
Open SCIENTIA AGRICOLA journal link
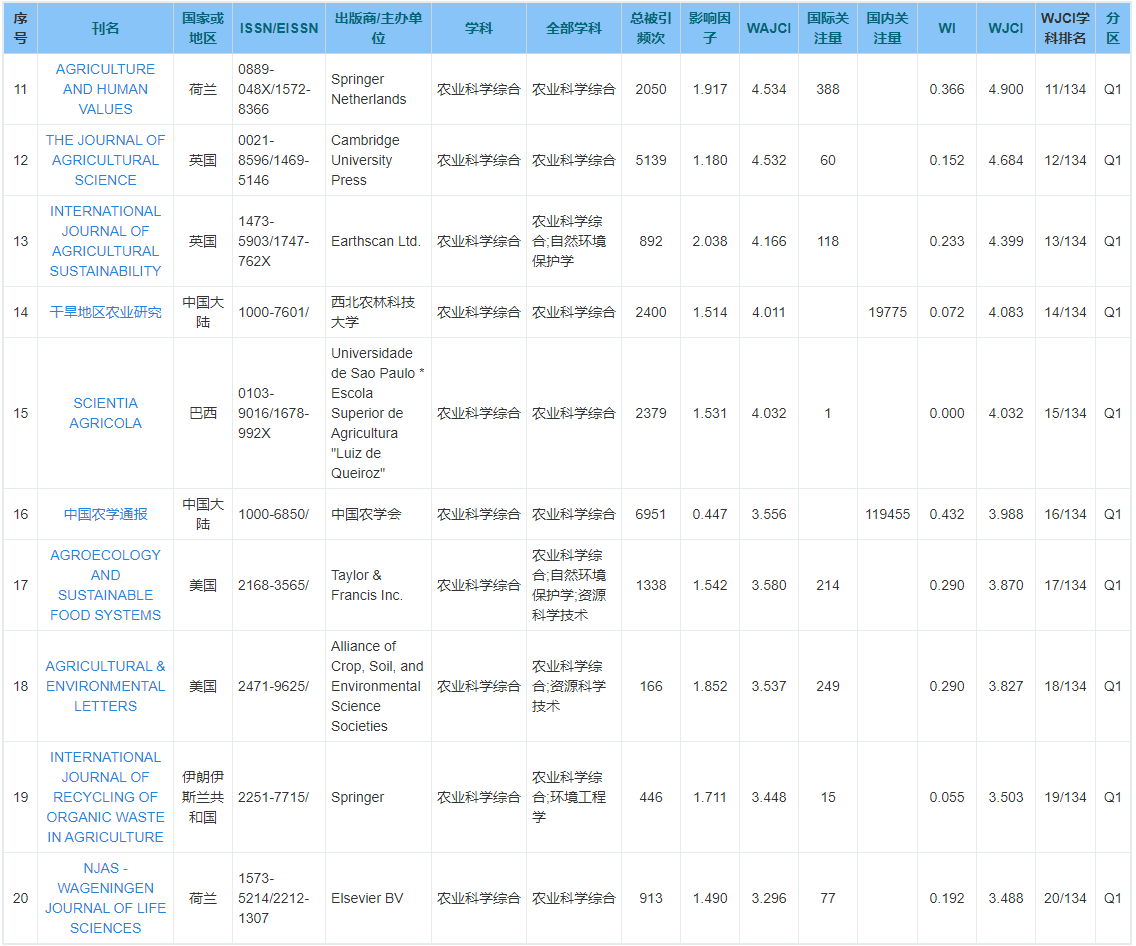[105, 413]
